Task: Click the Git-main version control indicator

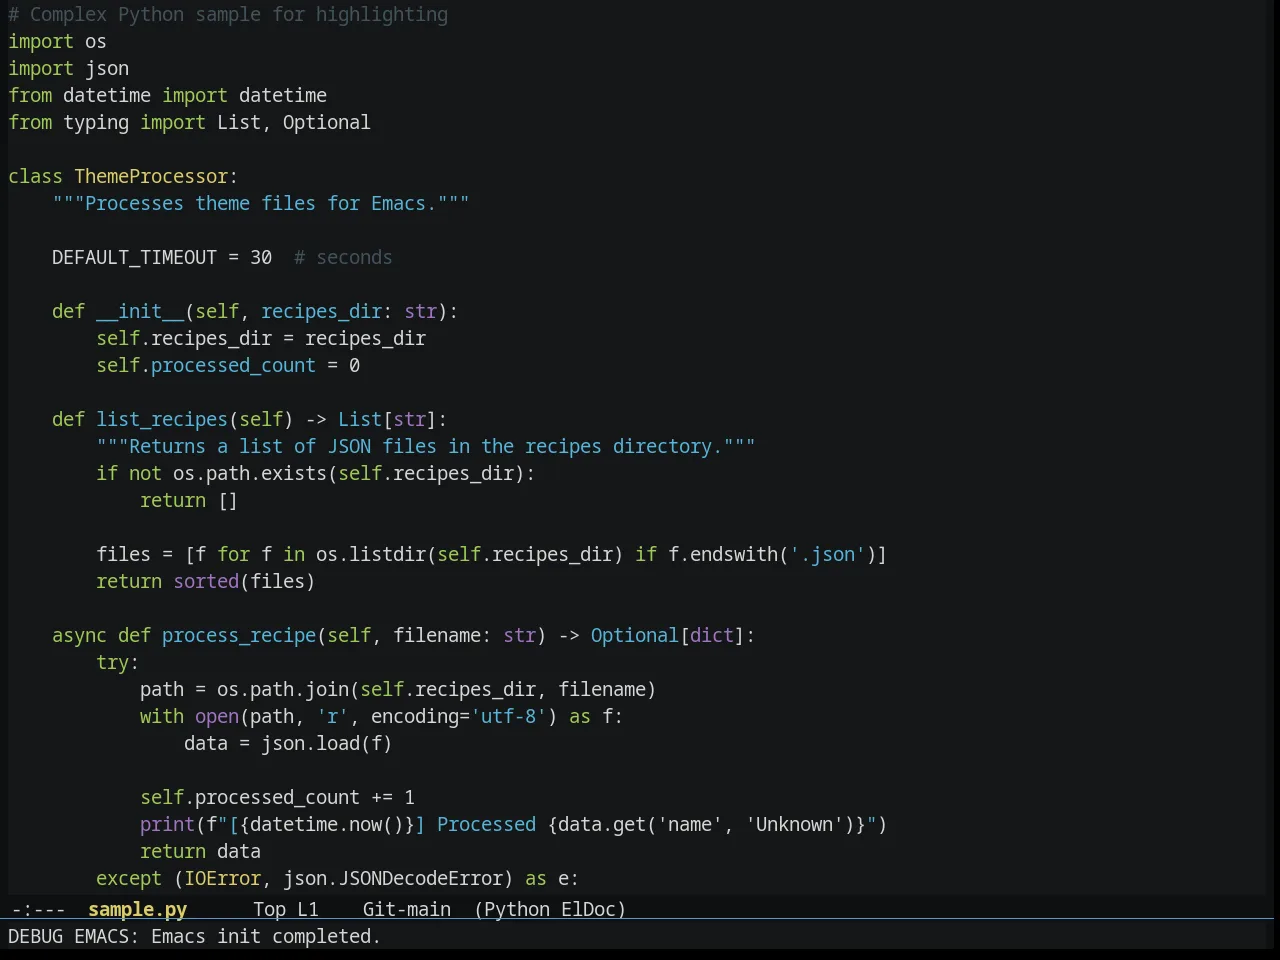Action: 406,909
